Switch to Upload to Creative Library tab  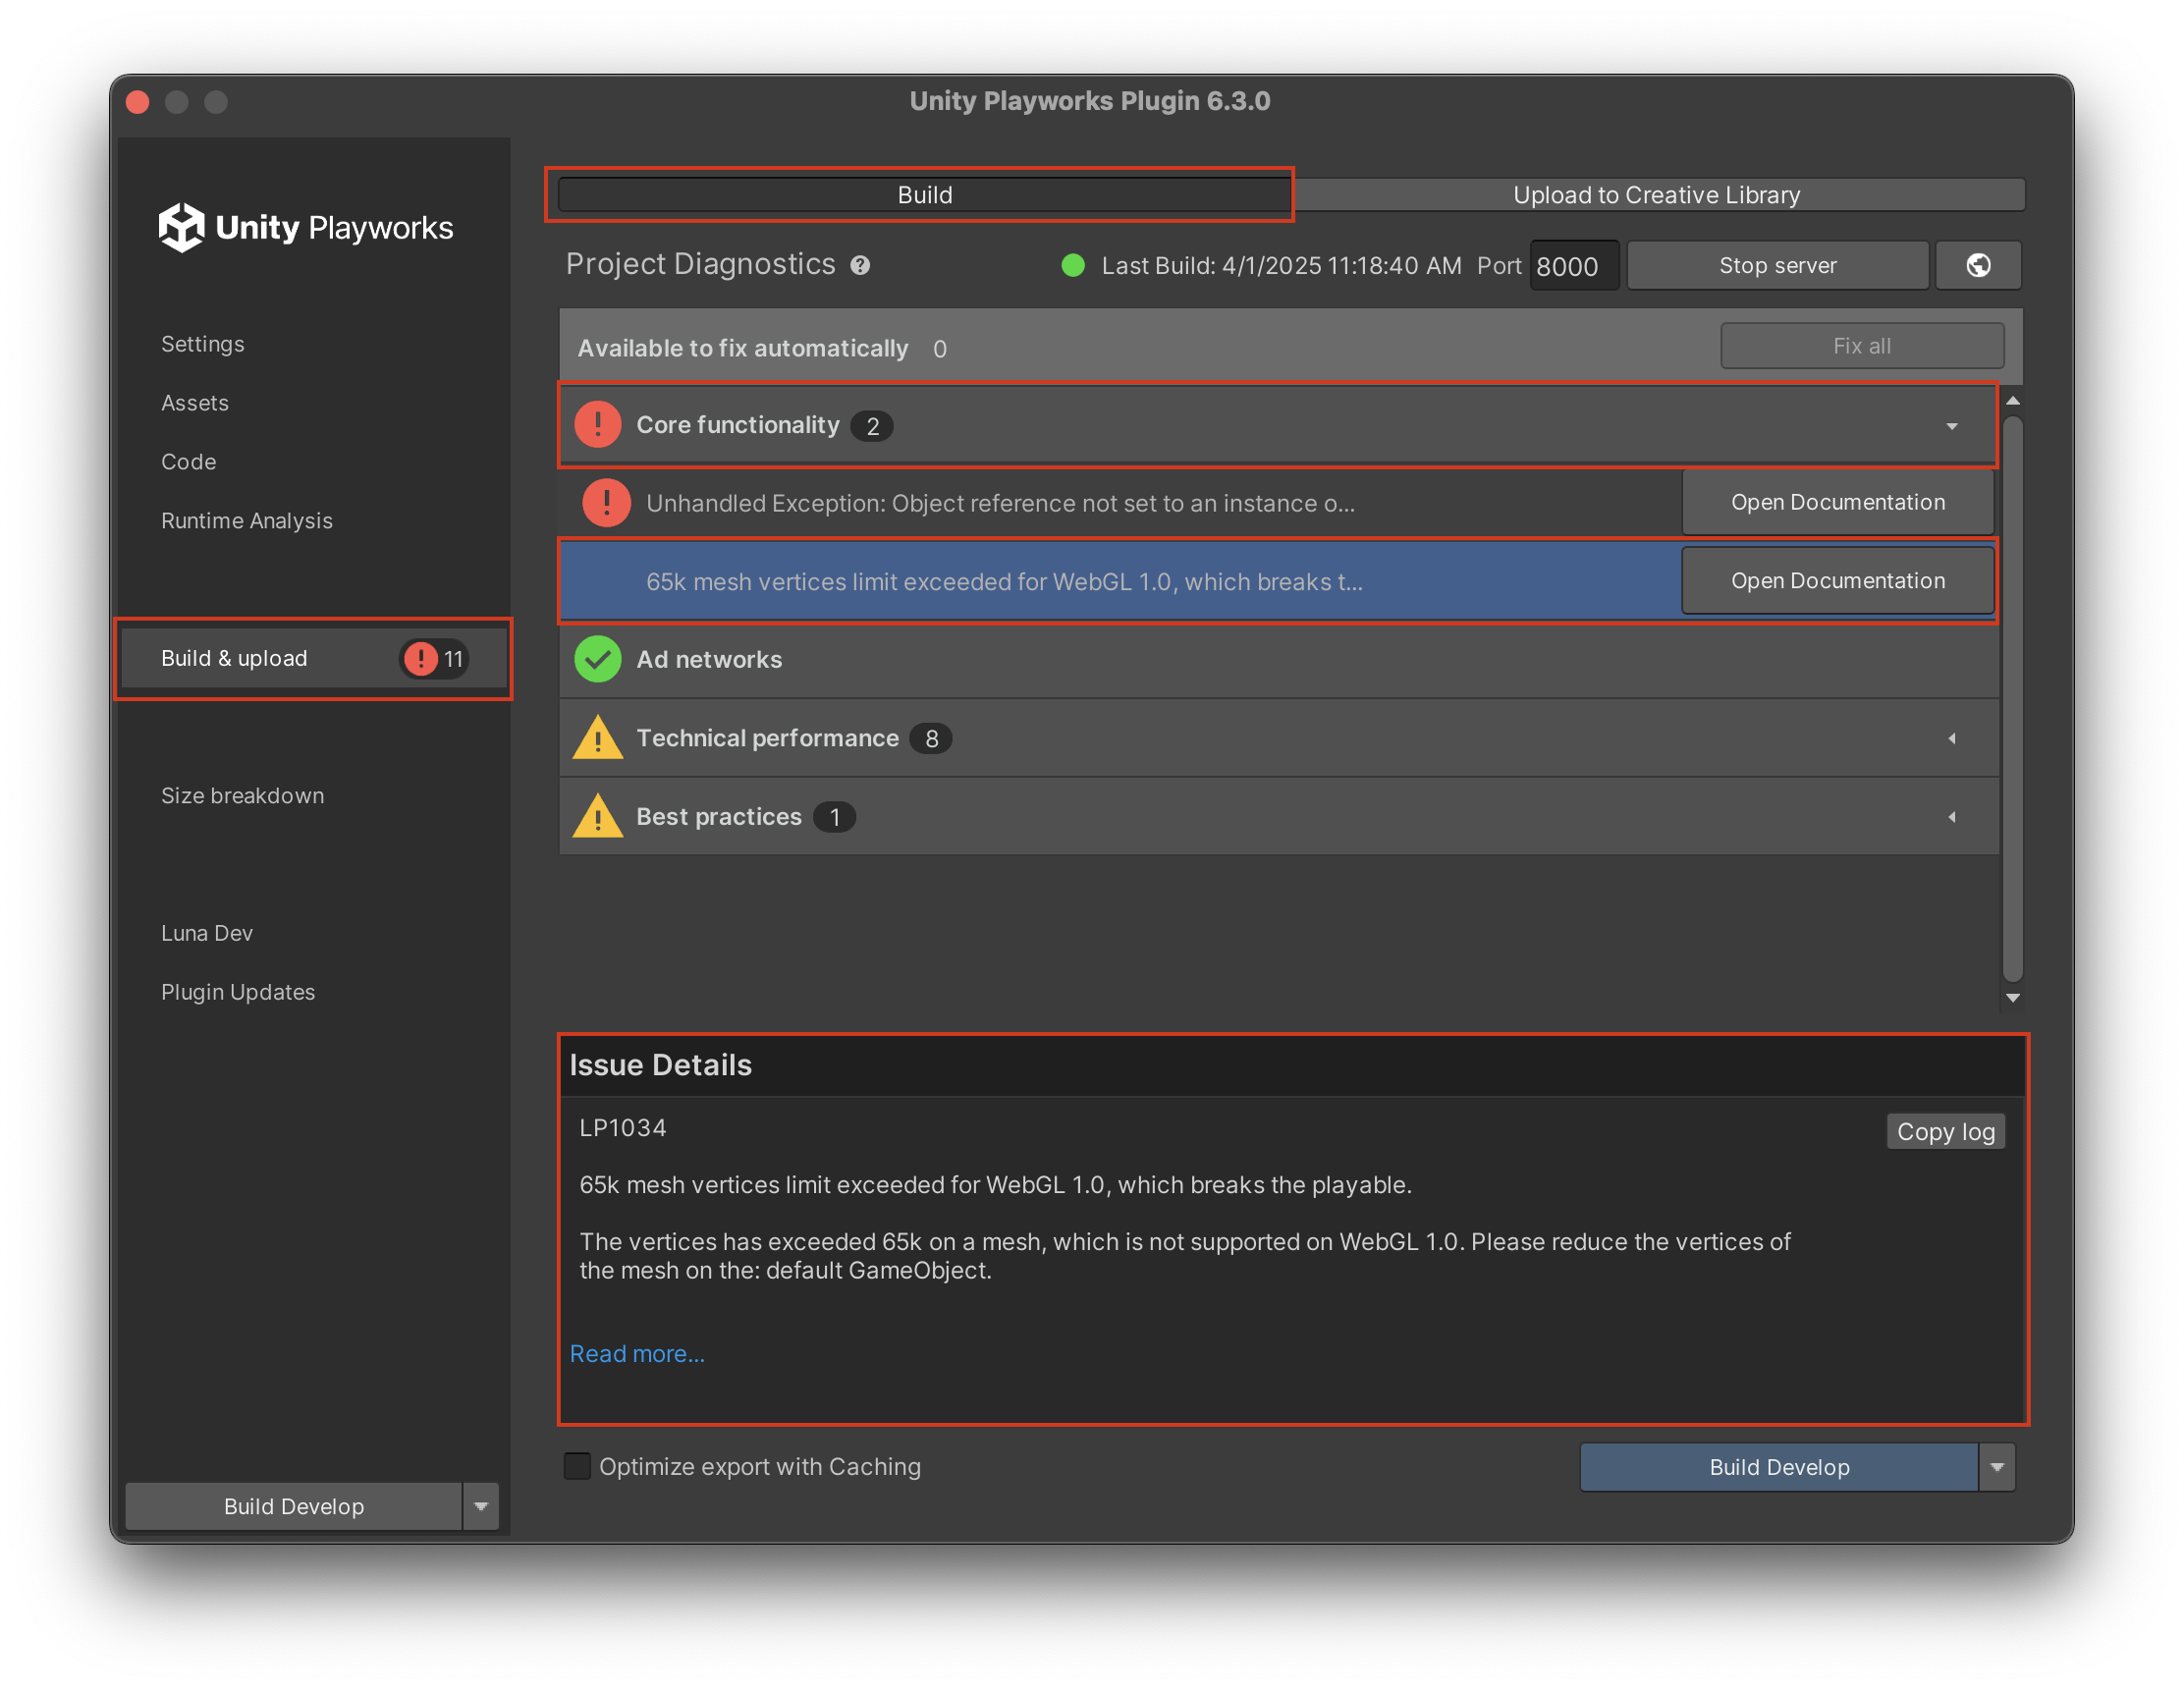[1656, 195]
